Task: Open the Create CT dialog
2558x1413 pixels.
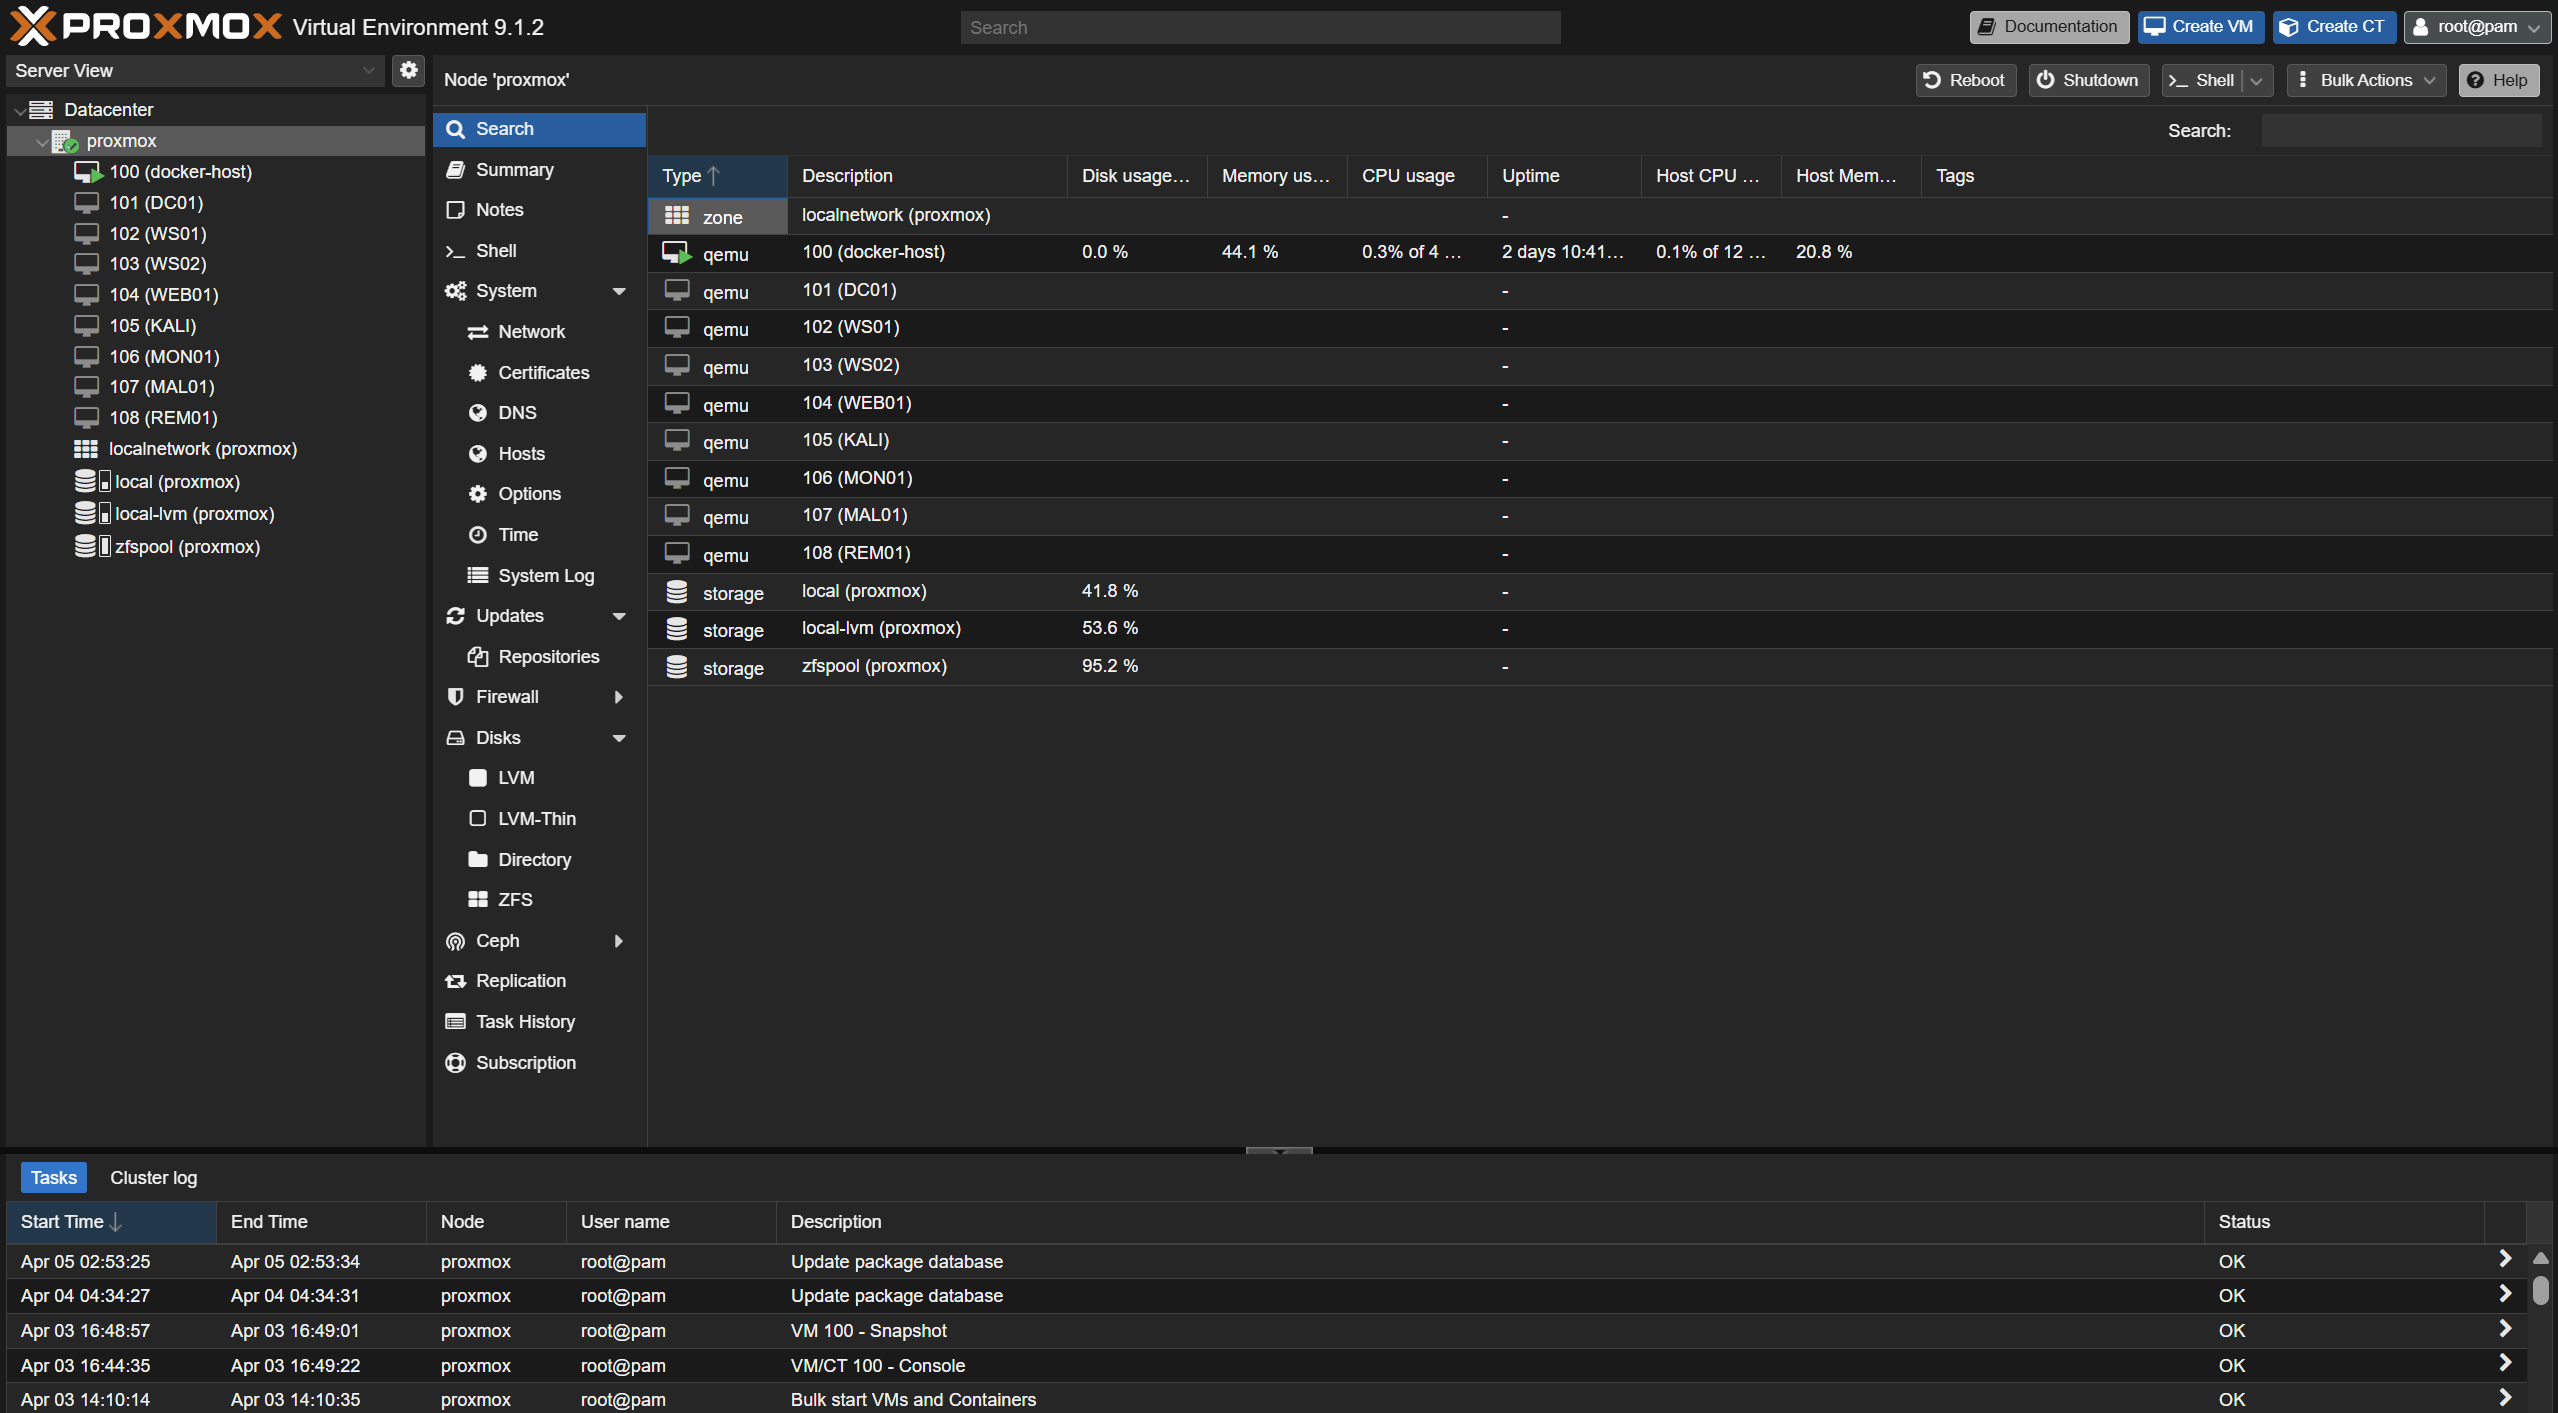Action: tap(2333, 27)
